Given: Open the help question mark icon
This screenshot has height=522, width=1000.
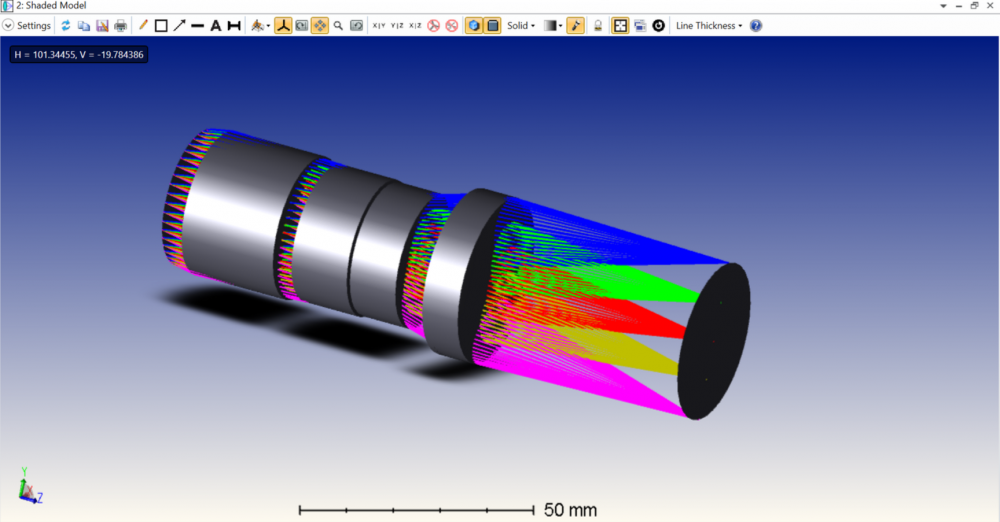Looking at the screenshot, I should [755, 25].
